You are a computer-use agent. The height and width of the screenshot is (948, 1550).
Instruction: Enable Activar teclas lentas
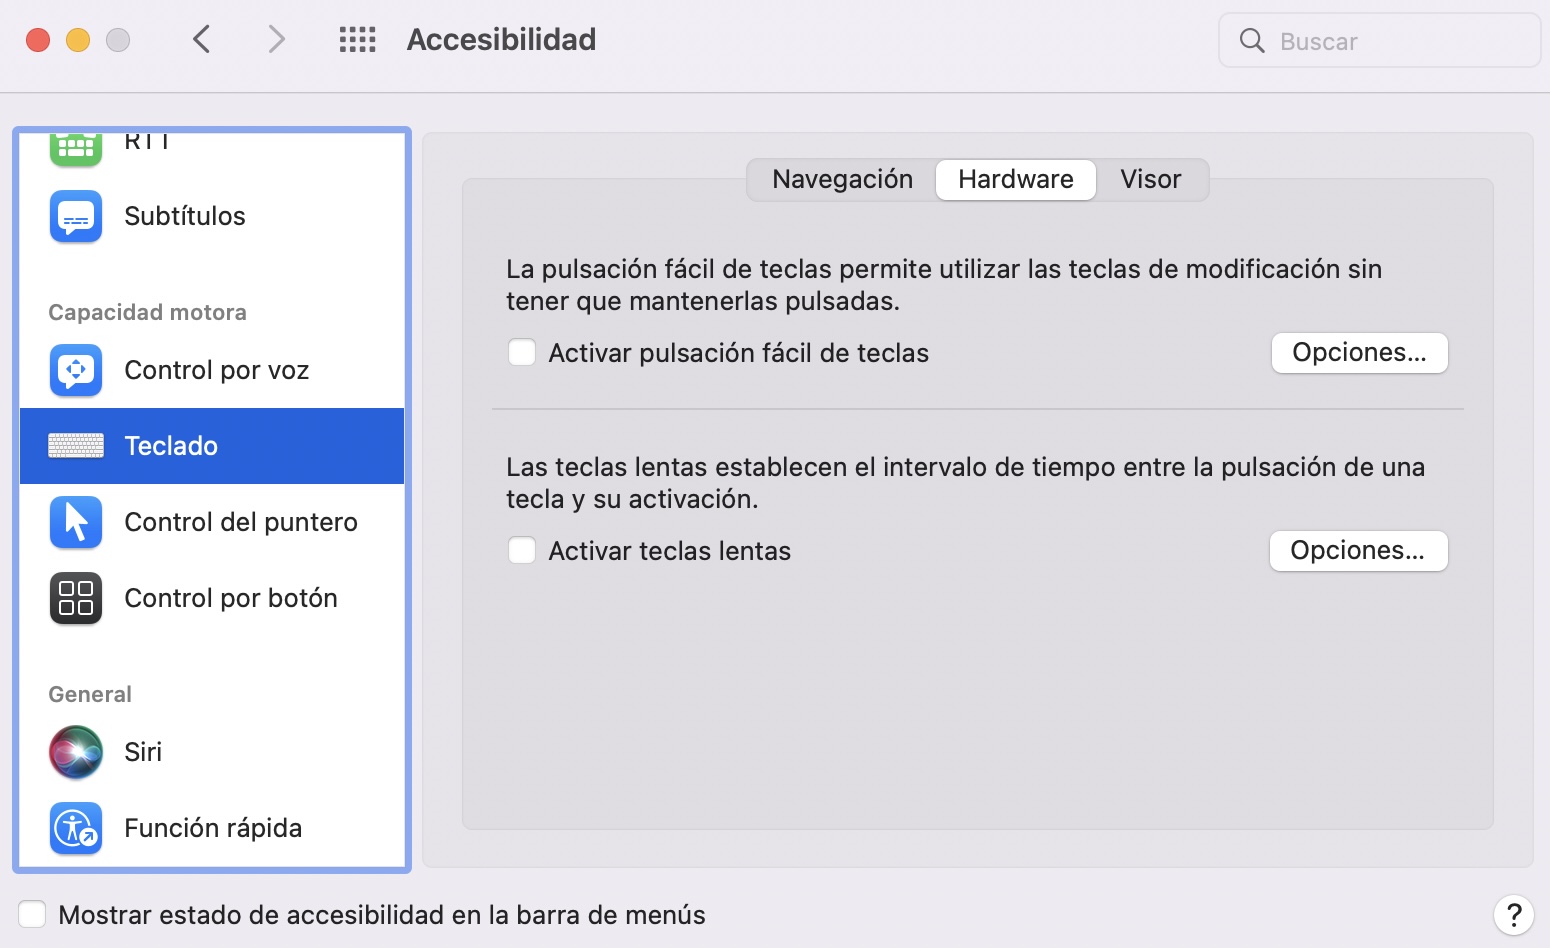[x=522, y=550]
